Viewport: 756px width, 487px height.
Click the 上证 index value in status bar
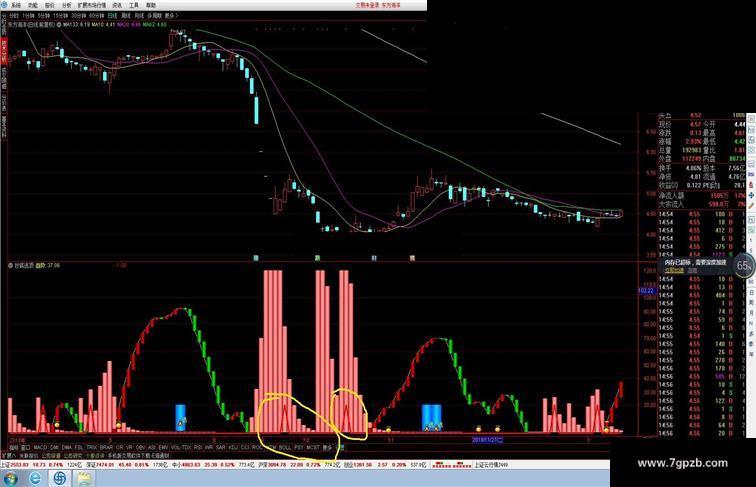point(20,465)
